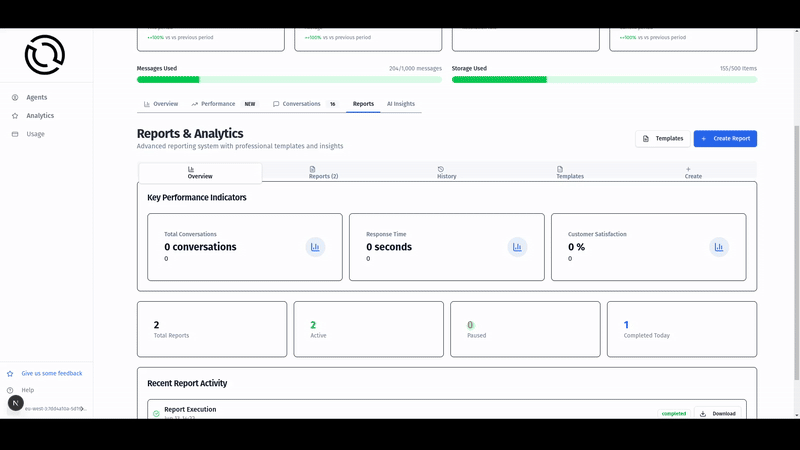This screenshot has height=450, width=800.
Task: Click the Reports & Analytics heading
Action: 190,134
